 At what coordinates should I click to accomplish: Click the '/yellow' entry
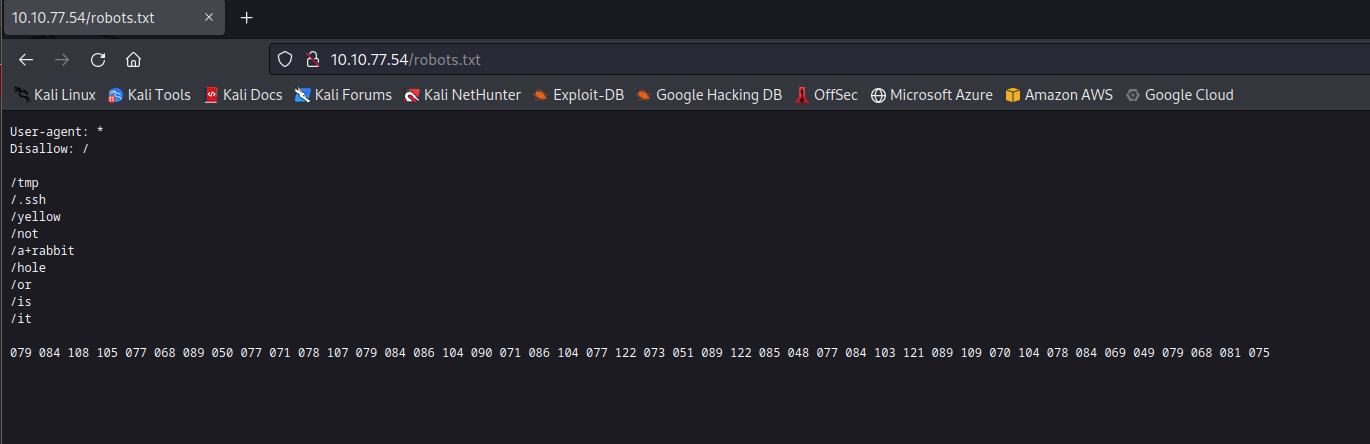pos(35,216)
